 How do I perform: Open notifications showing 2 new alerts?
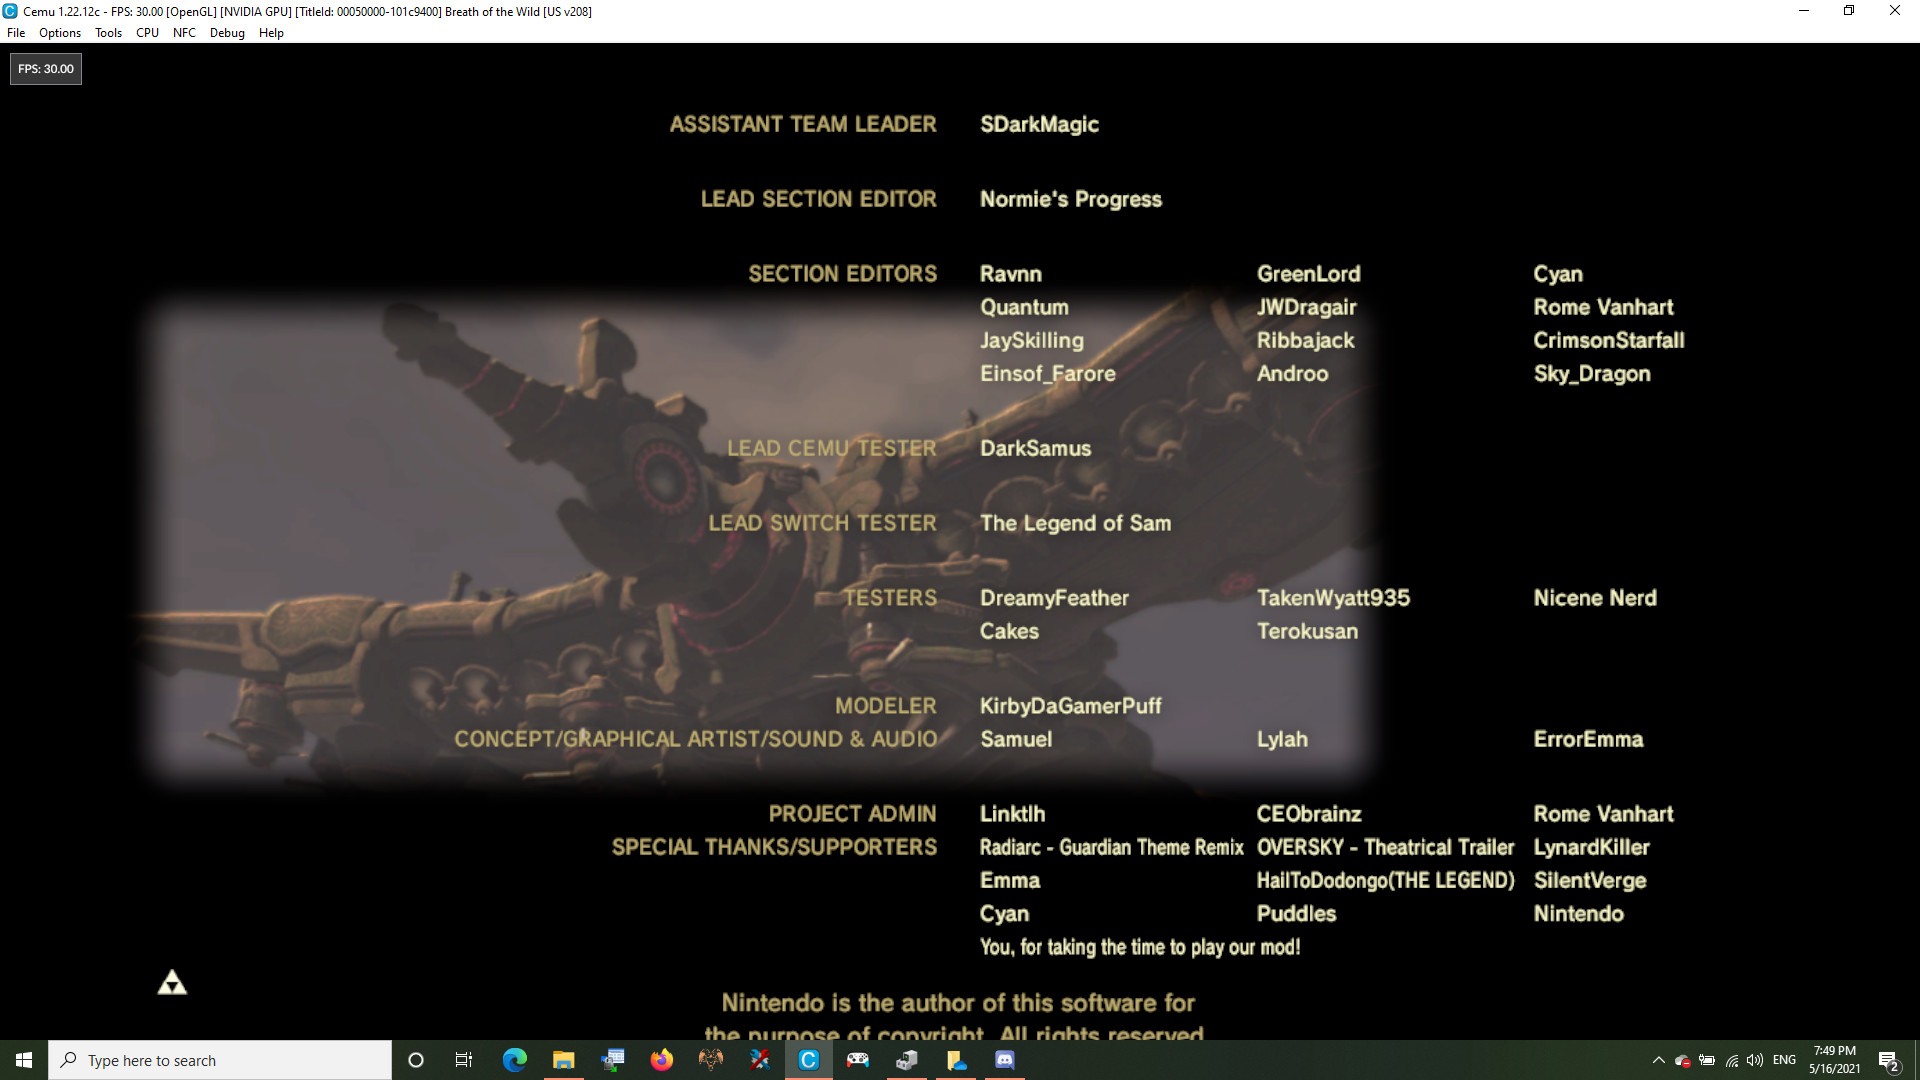pos(1890,1060)
